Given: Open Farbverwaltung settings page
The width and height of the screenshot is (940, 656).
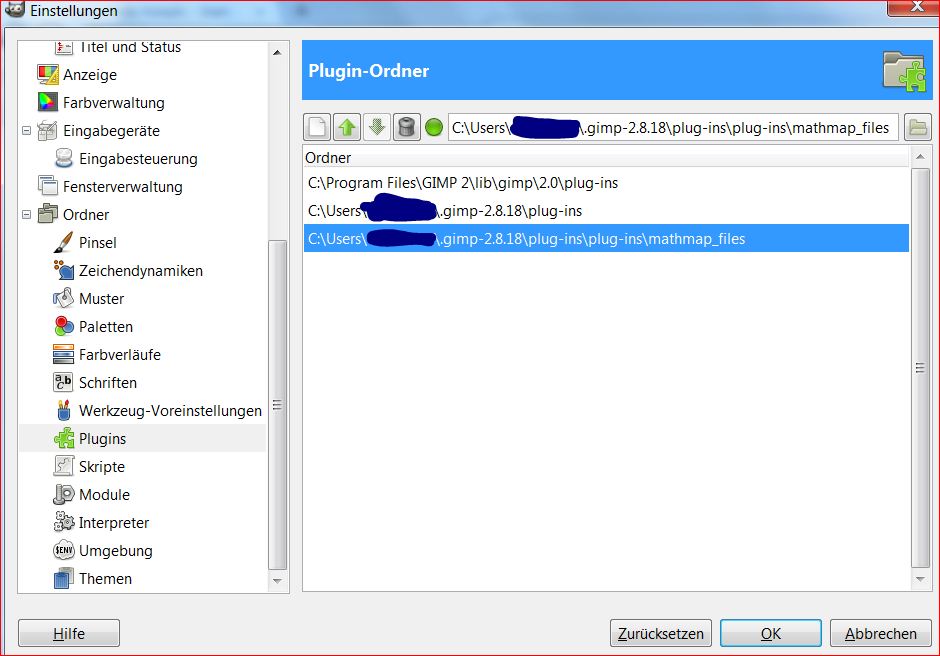Looking at the screenshot, I should click(113, 103).
